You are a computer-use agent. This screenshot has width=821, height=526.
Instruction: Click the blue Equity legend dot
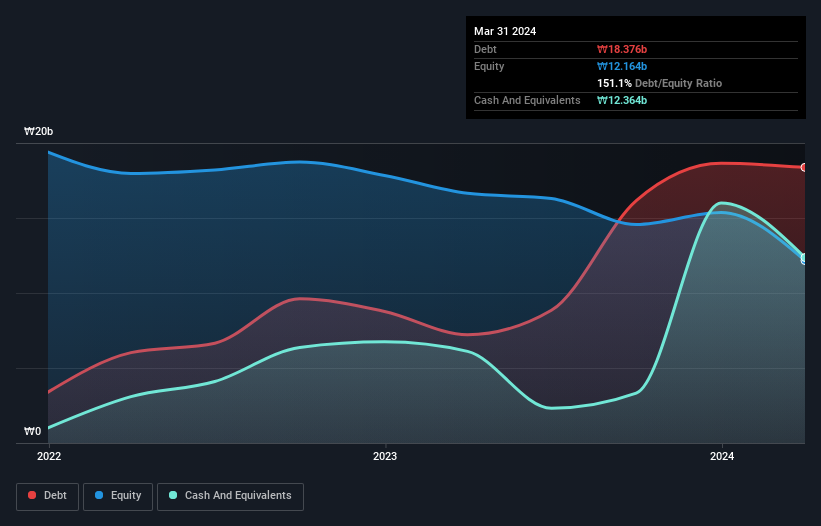[99, 495]
